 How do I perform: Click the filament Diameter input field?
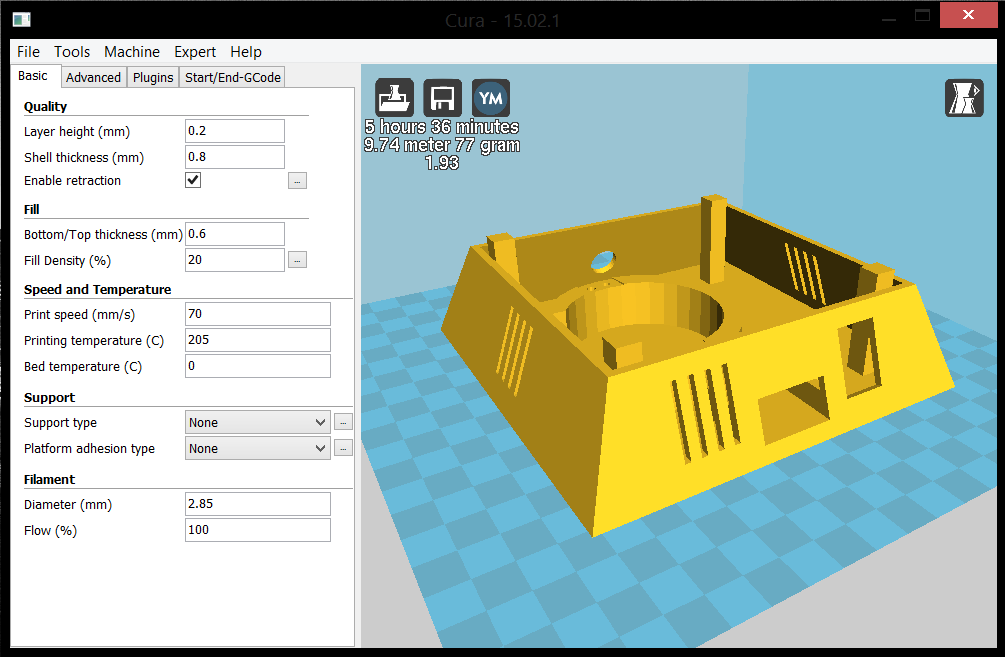pyautogui.click(x=258, y=504)
